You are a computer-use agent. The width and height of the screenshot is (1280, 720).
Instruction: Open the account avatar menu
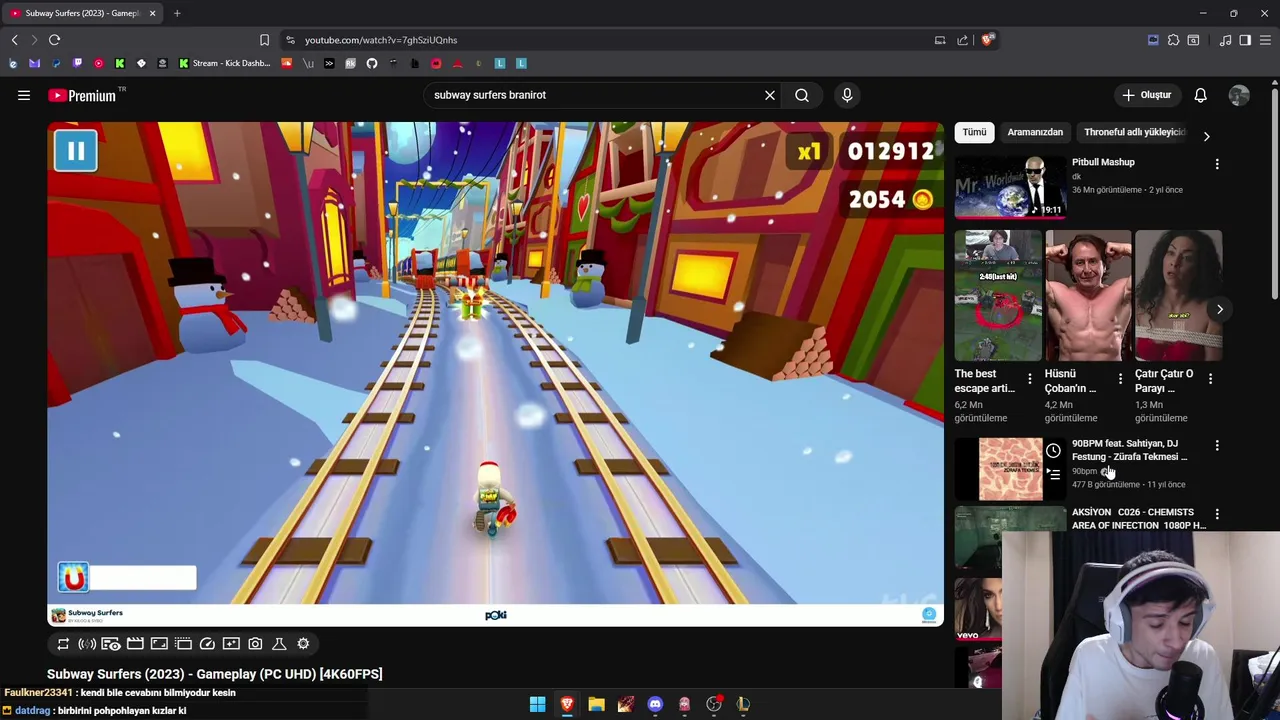tap(1239, 95)
